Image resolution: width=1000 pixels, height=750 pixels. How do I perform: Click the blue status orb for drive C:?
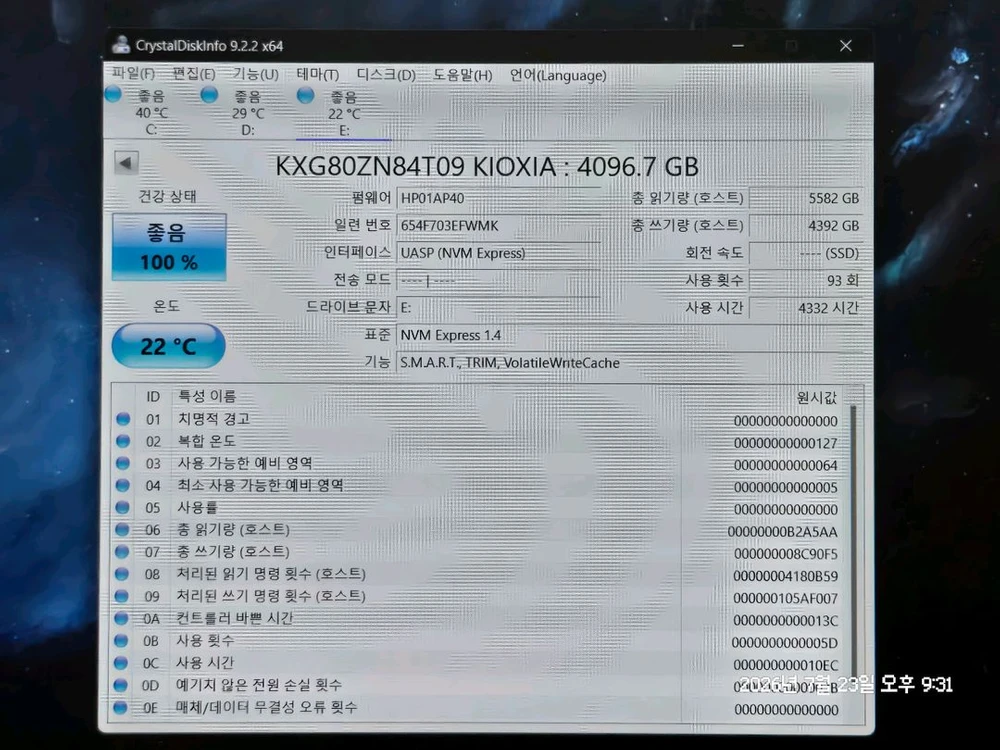coord(114,94)
